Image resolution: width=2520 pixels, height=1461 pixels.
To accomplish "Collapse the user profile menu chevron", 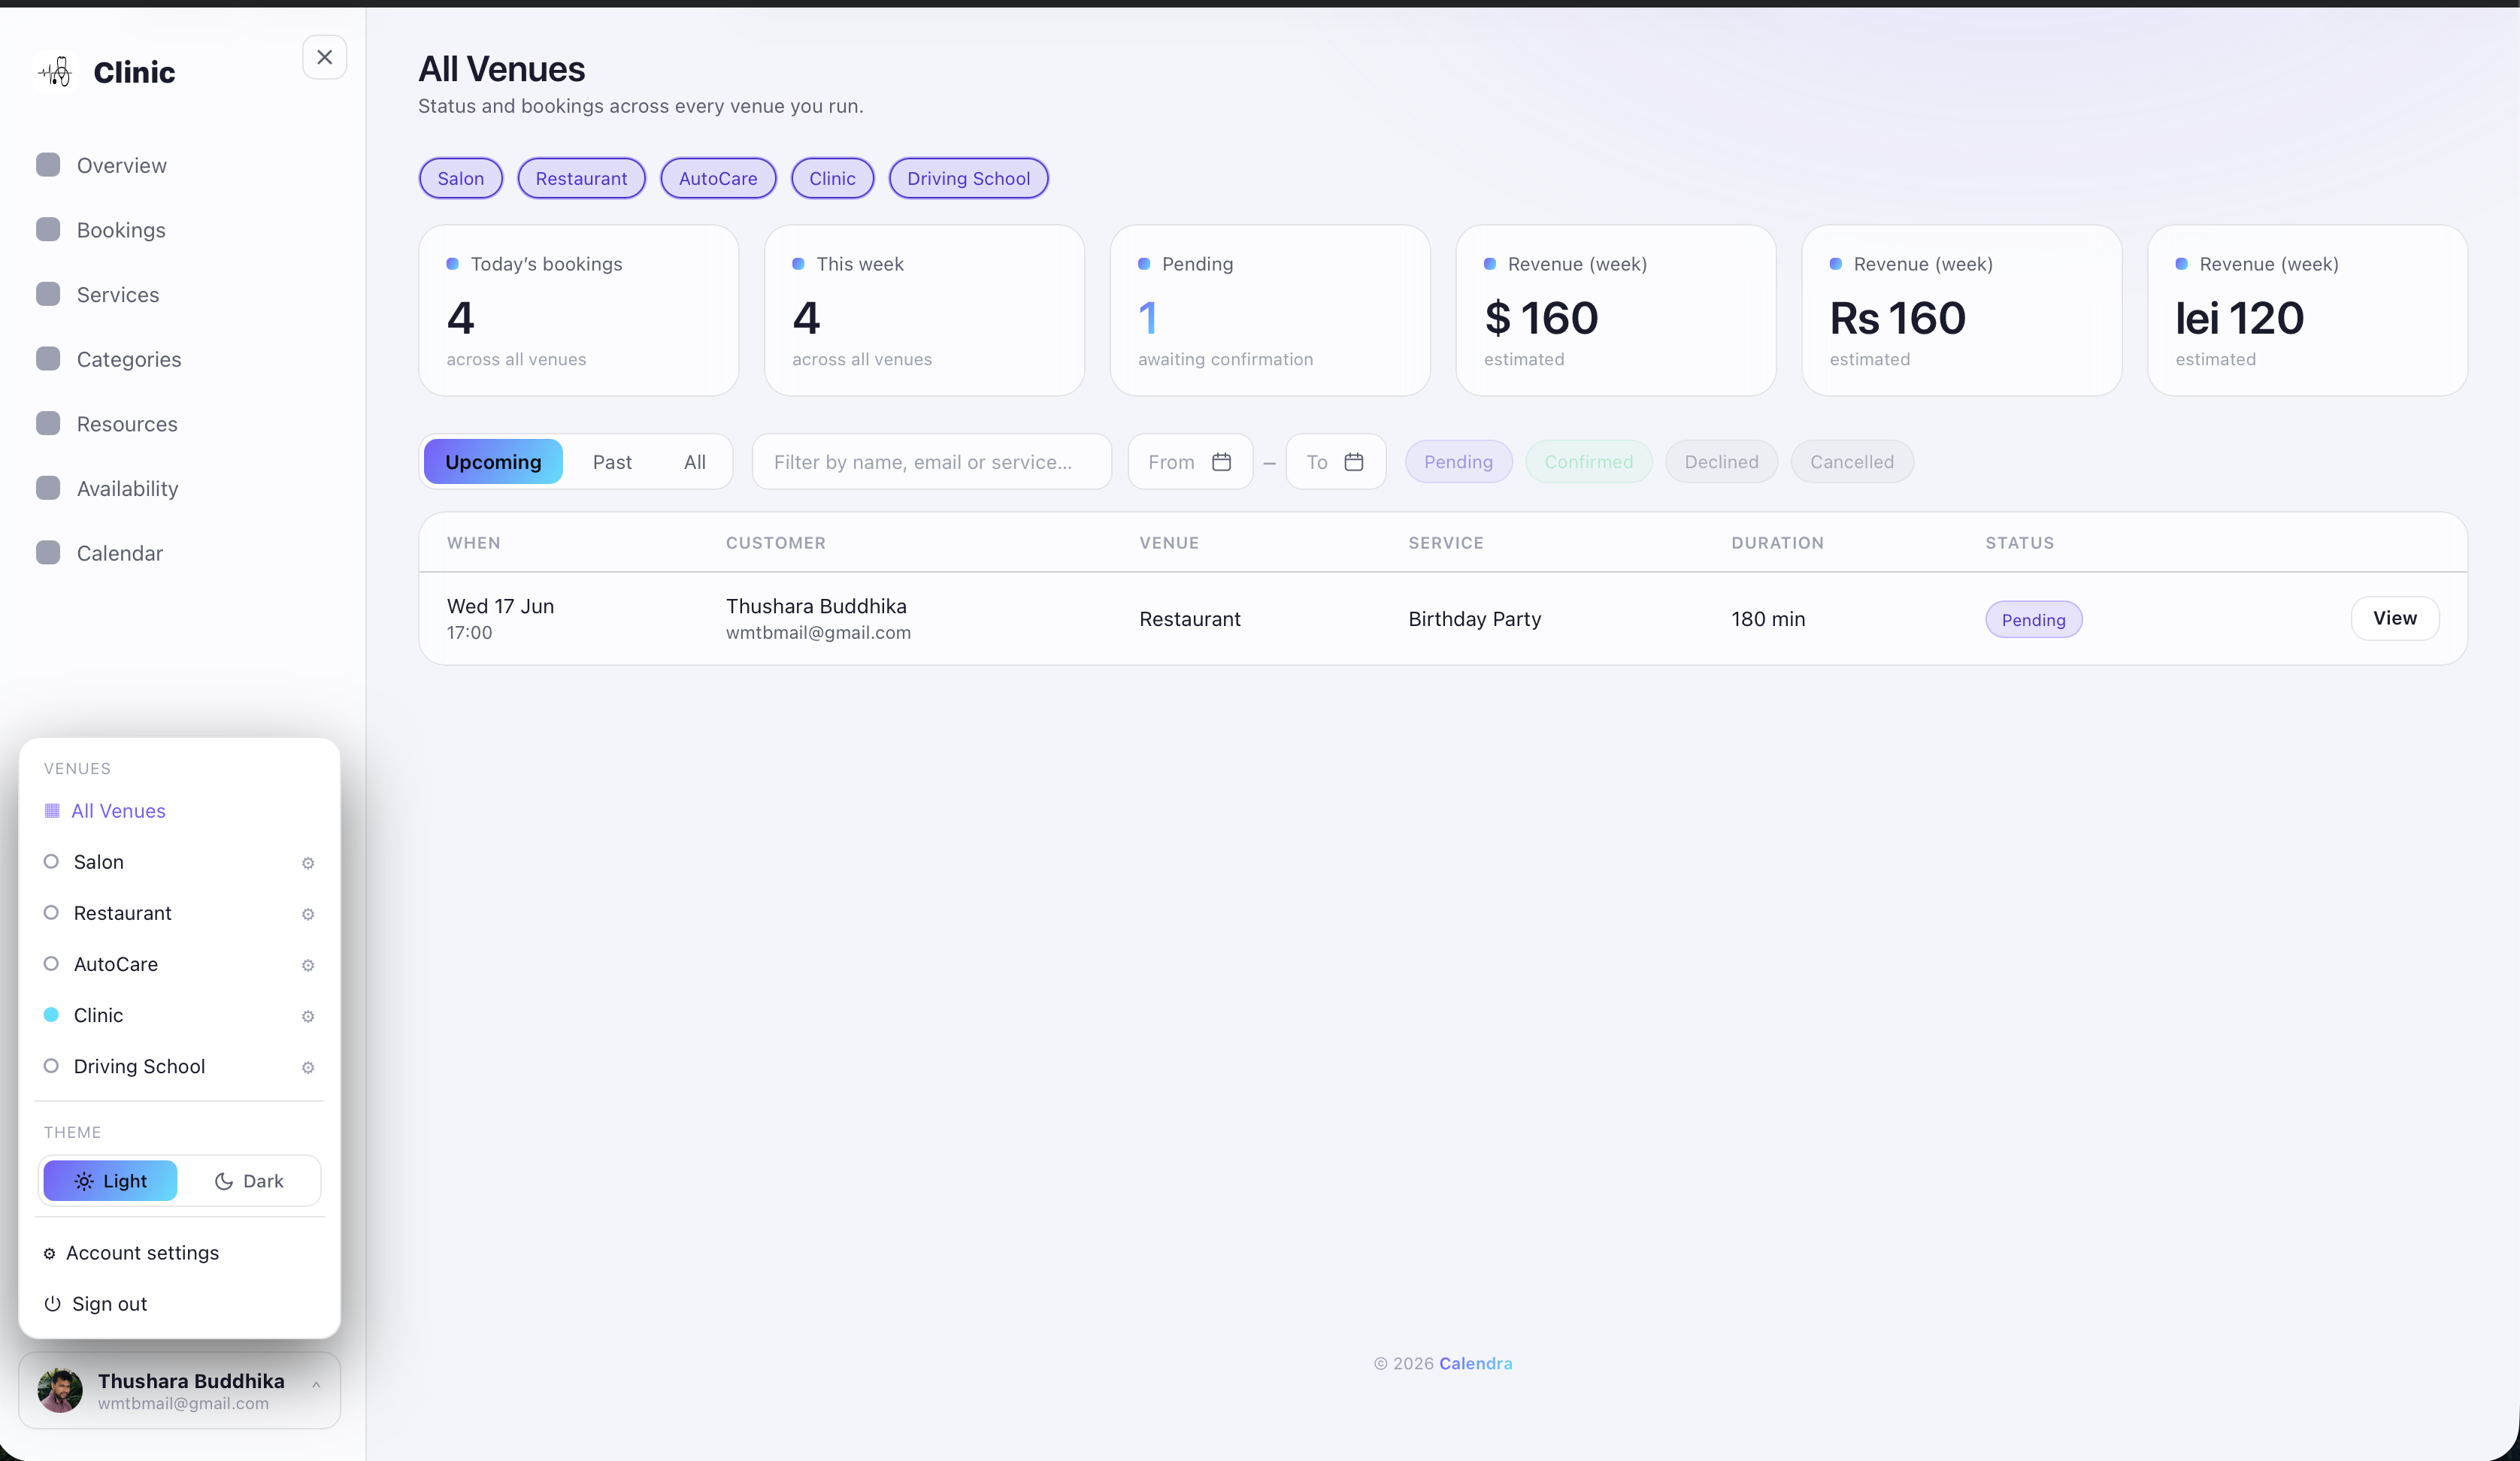I will 316,1385.
